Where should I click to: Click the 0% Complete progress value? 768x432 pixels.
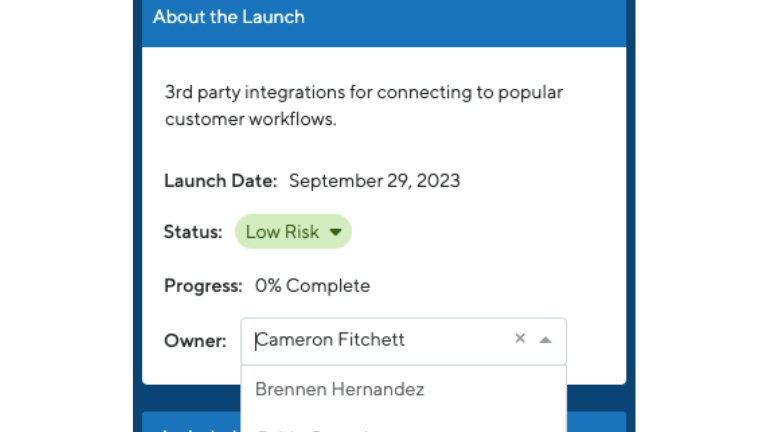[x=312, y=286]
